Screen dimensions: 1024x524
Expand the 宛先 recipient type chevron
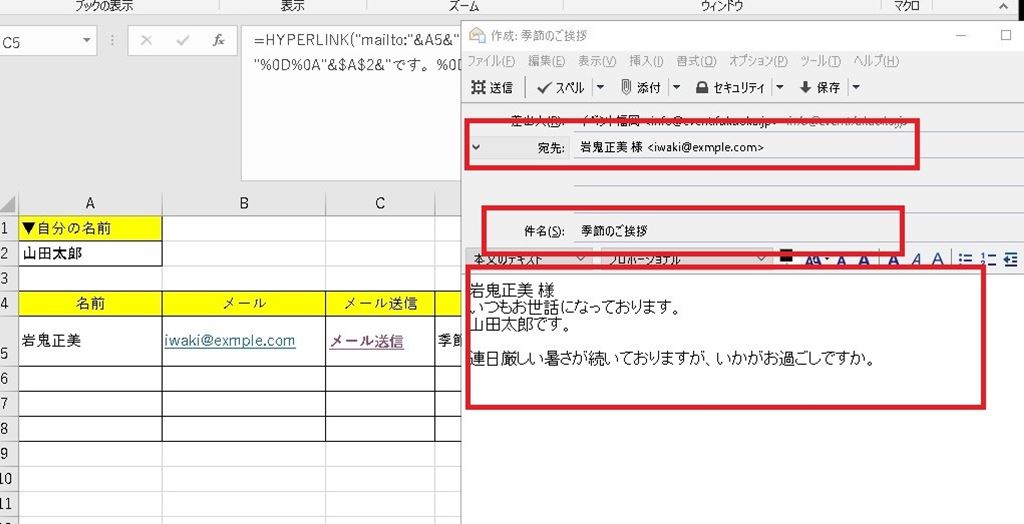click(x=476, y=147)
